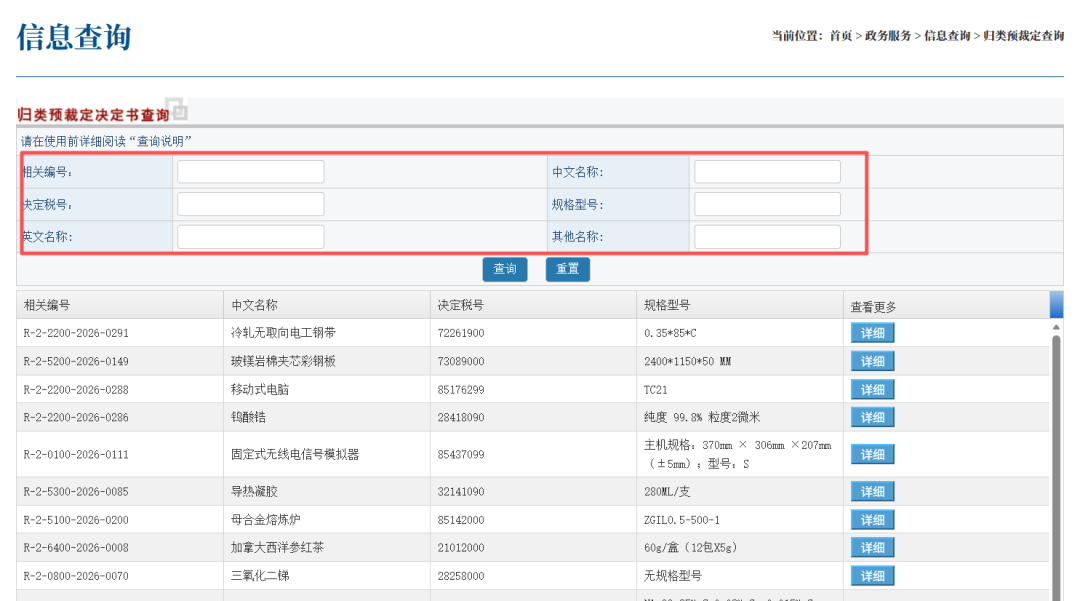Viewport: 1080px width, 601px height.
Task: Click the 相关编号 input field
Action: click(x=251, y=172)
